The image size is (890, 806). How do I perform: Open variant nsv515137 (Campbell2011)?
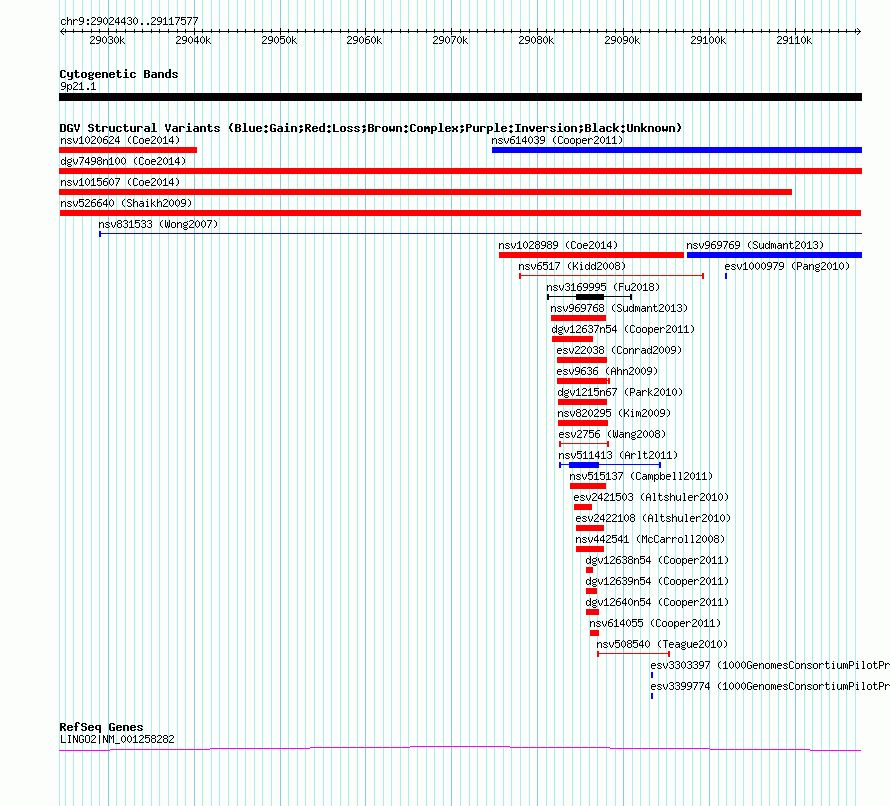click(x=641, y=476)
